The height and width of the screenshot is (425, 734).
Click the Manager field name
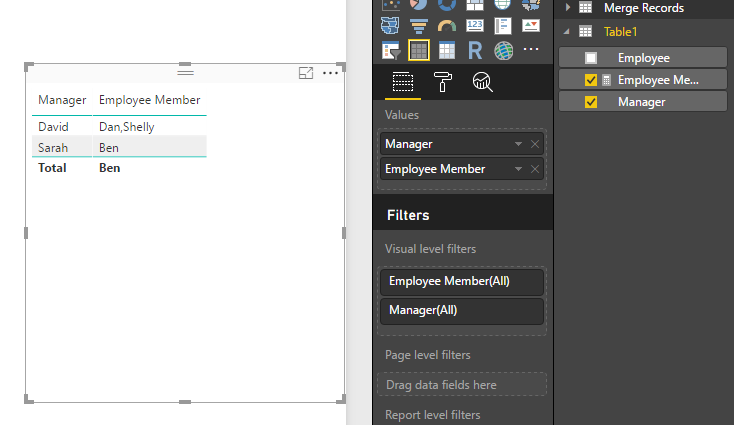pos(641,102)
